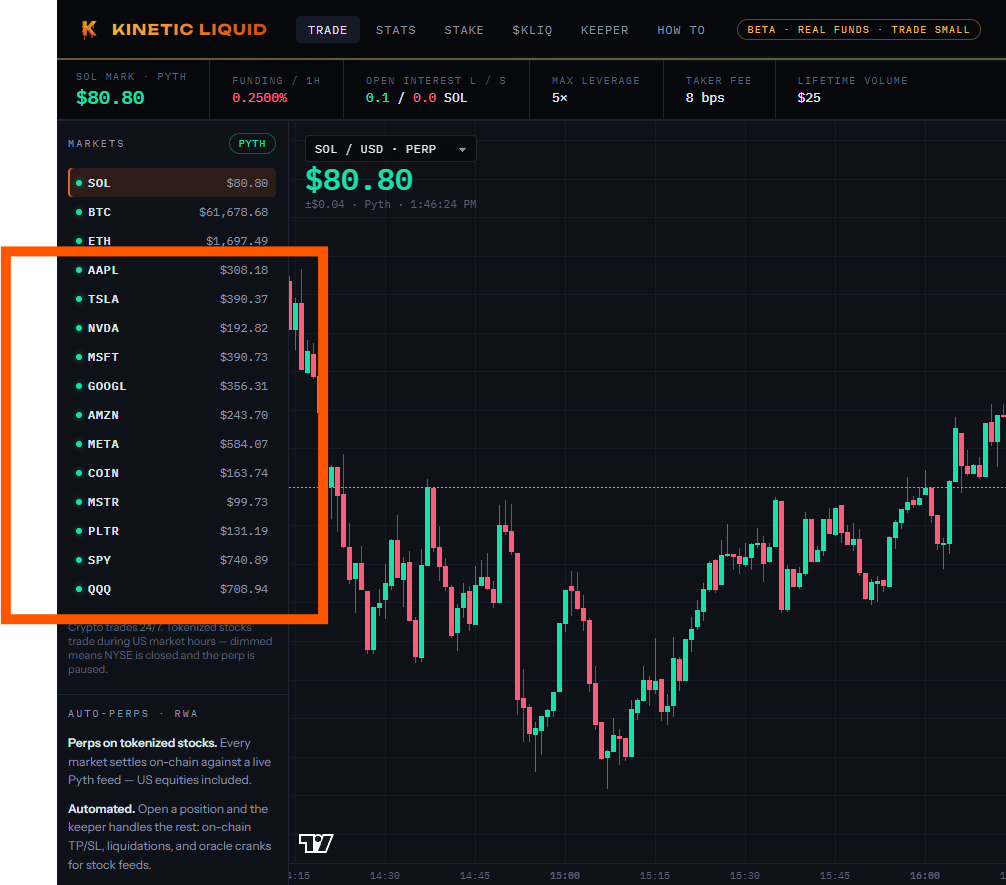
Task: Click the AUTO-PERPS · RWA heading
Action: [x=133, y=714]
